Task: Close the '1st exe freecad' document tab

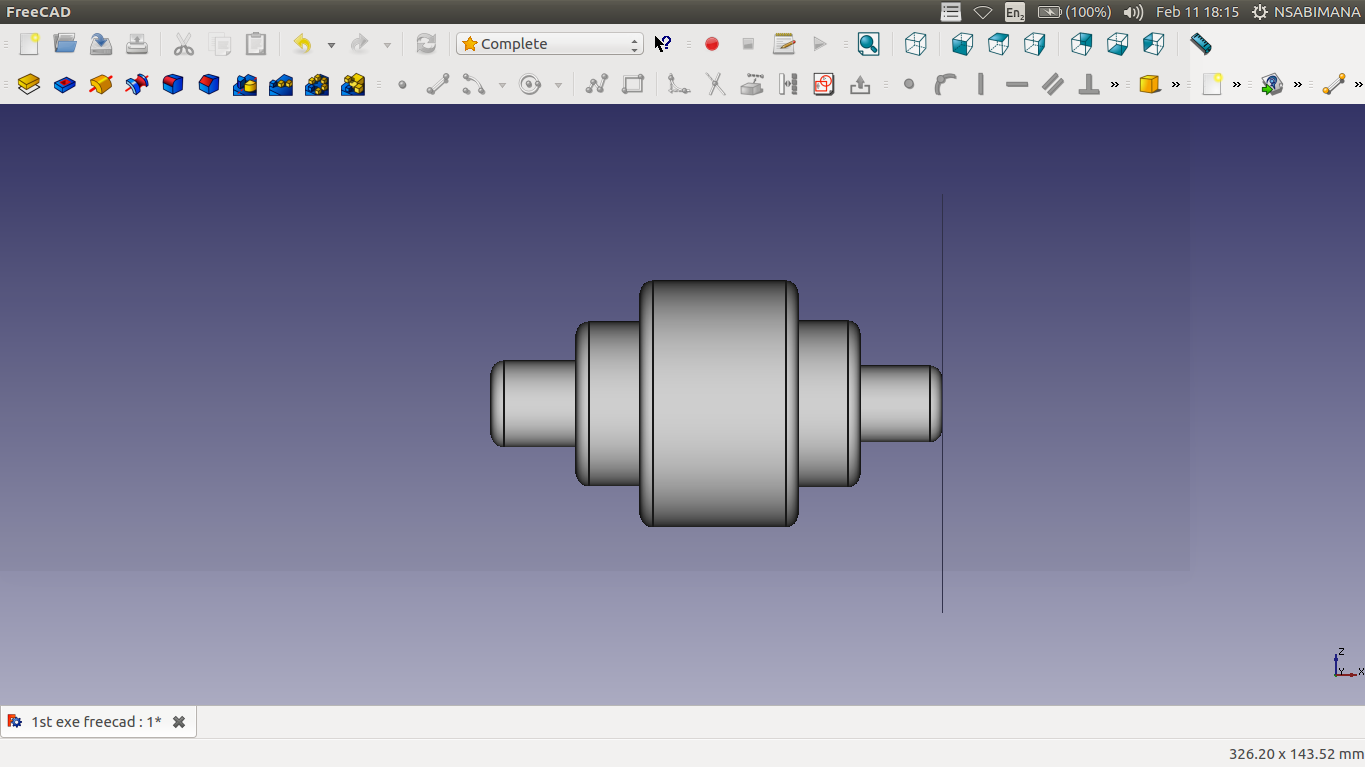Action: click(179, 722)
